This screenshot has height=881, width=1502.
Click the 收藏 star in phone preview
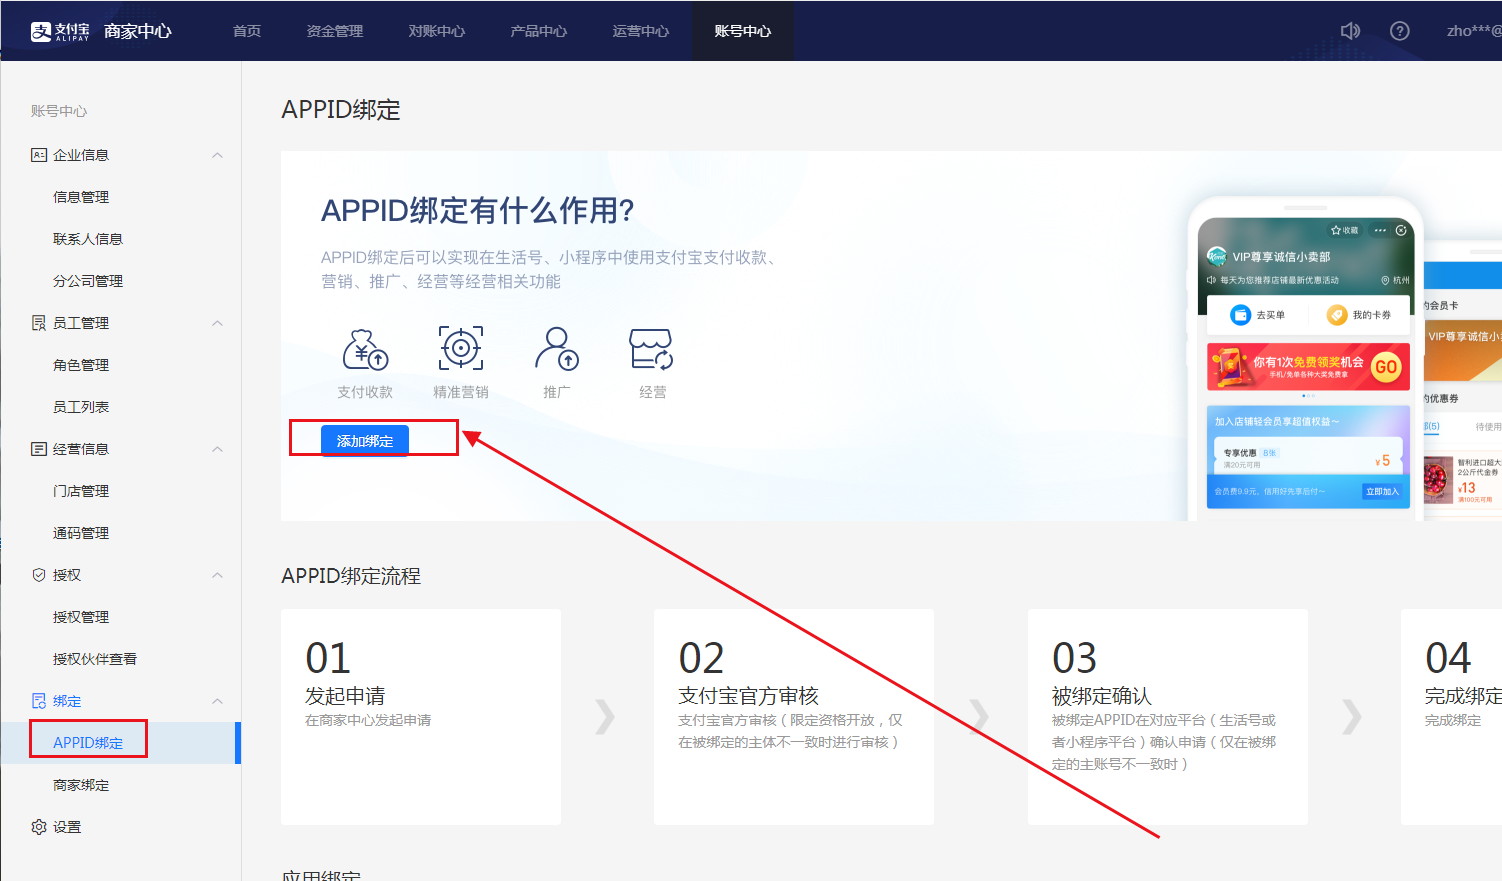pyautogui.click(x=1335, y=230)
